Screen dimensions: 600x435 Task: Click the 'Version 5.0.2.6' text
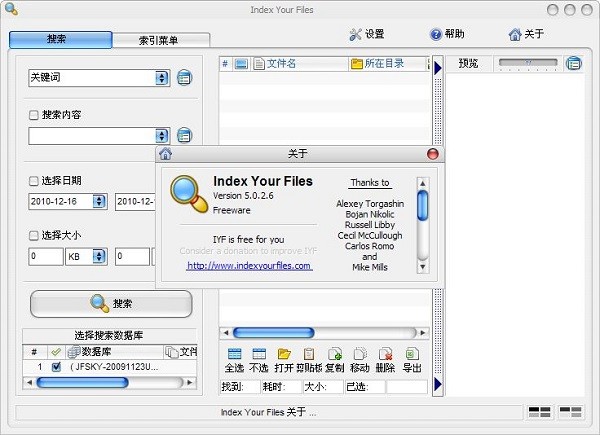coord(243,196)
